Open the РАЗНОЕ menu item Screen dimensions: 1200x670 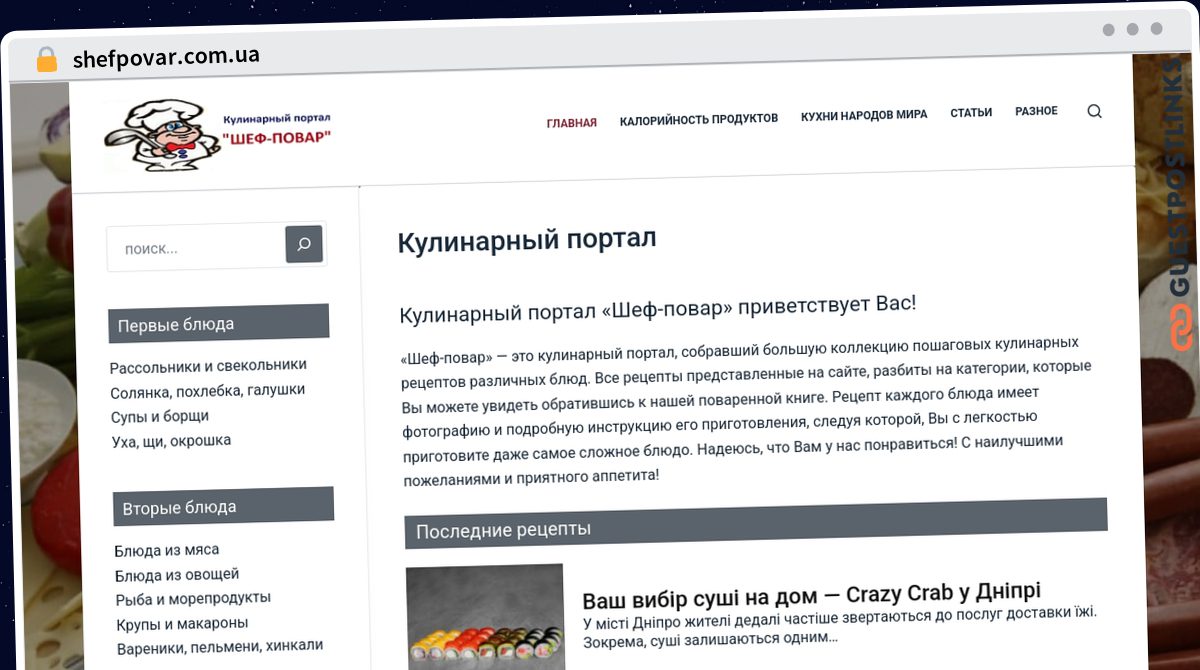(x=1036, y=111)
